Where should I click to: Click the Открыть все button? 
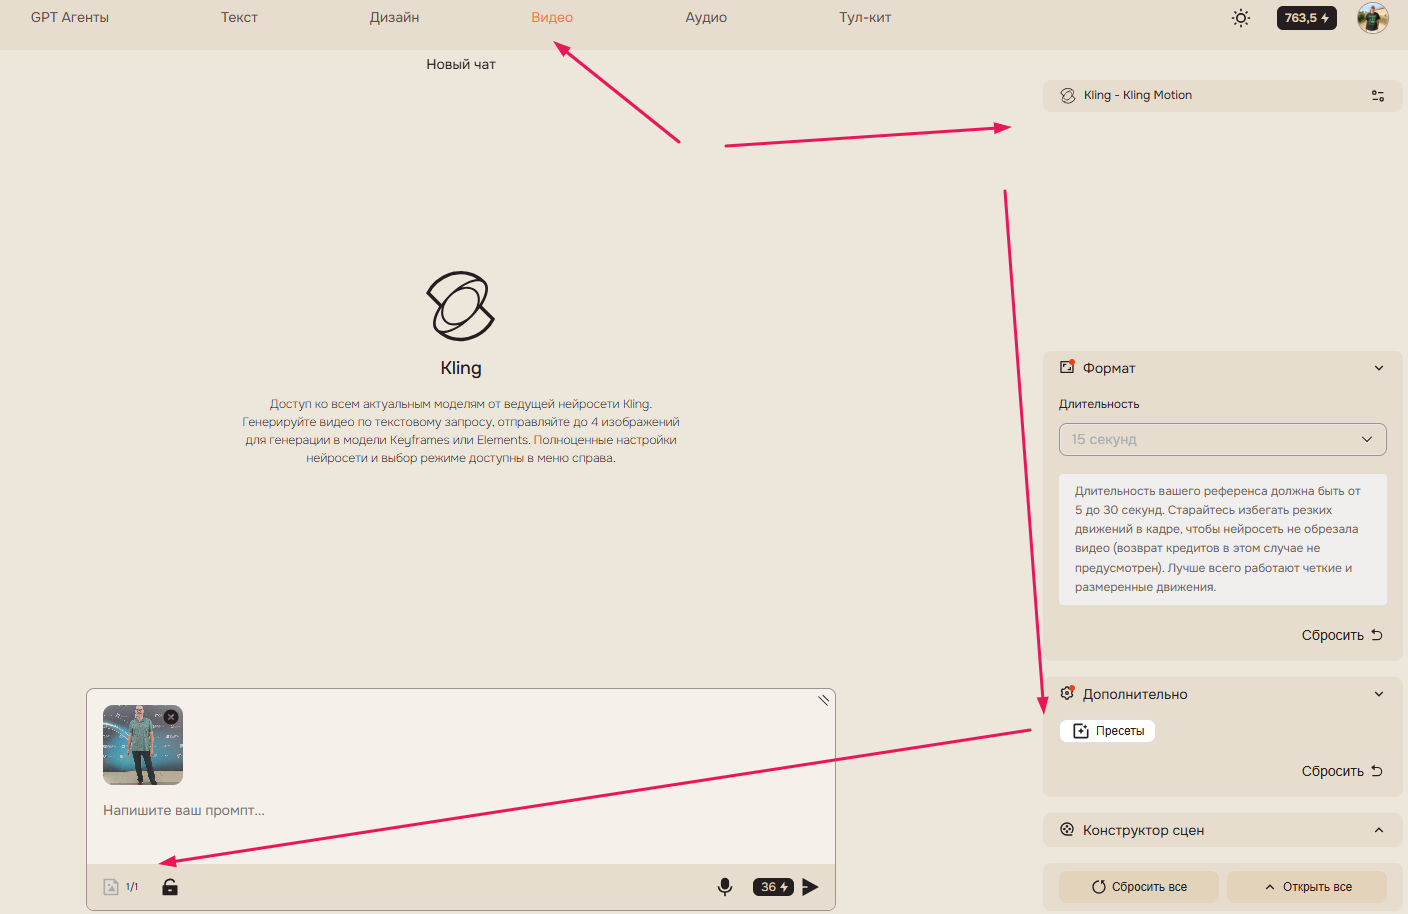pyautogui.click(x=1307, y=887)
